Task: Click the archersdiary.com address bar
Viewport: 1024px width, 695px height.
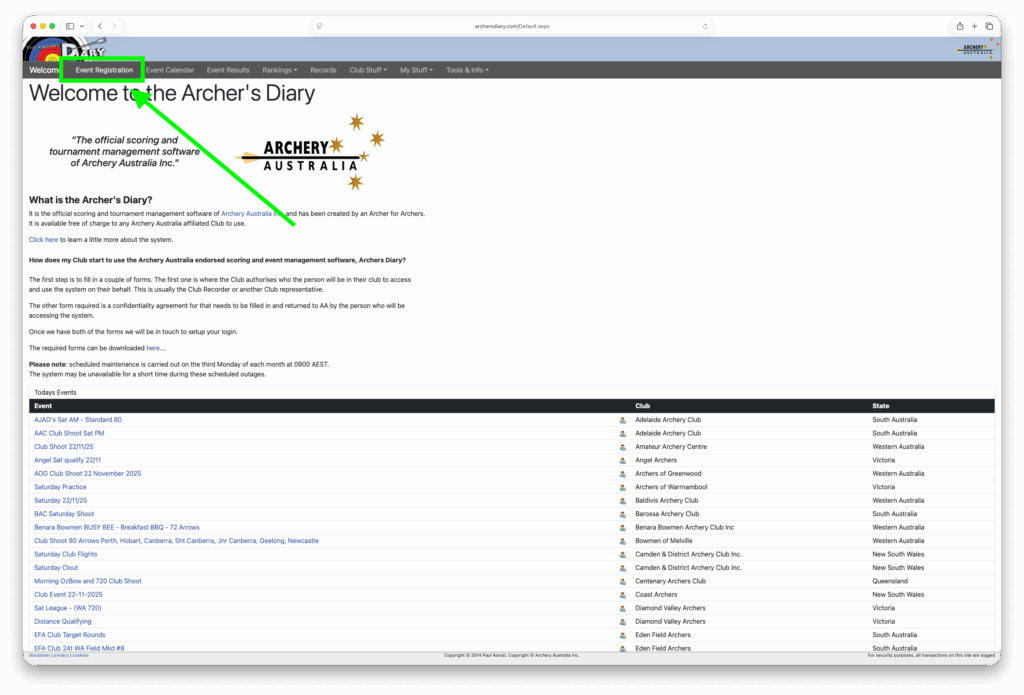Action: 512,26
